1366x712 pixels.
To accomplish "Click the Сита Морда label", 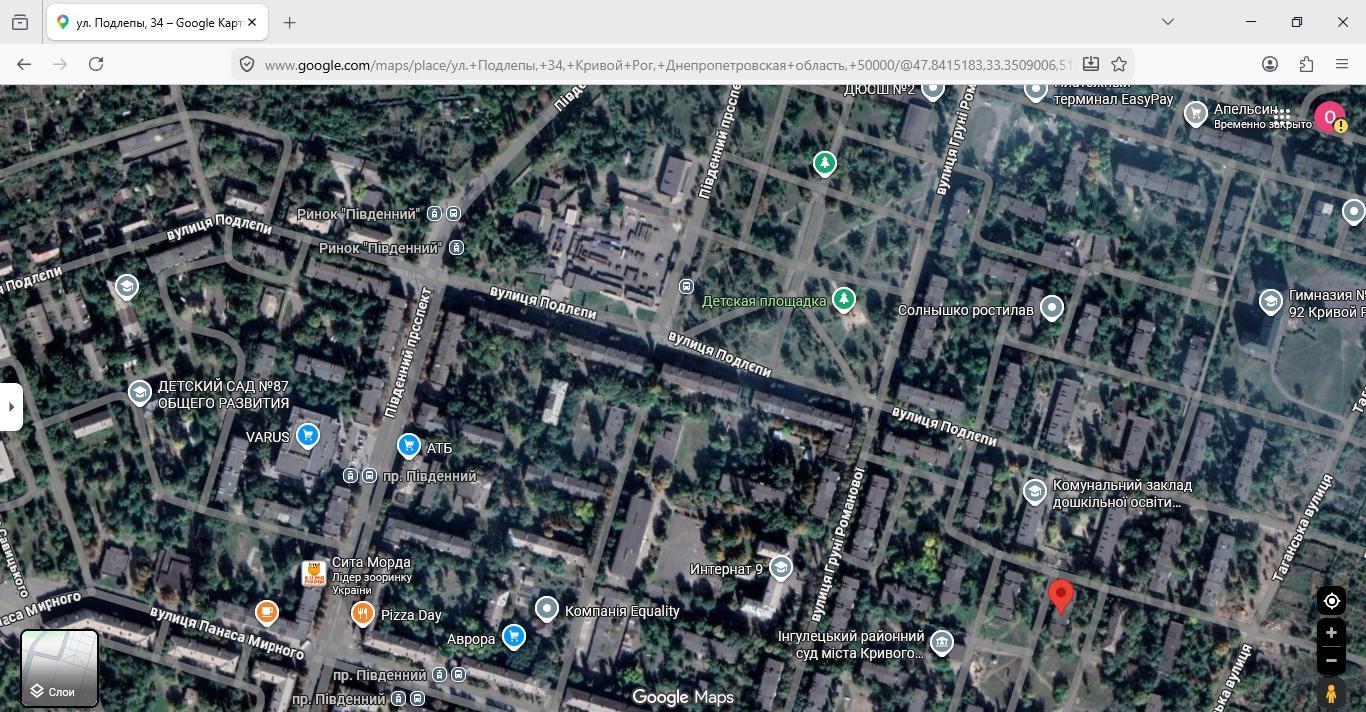I will pos(371,562).
